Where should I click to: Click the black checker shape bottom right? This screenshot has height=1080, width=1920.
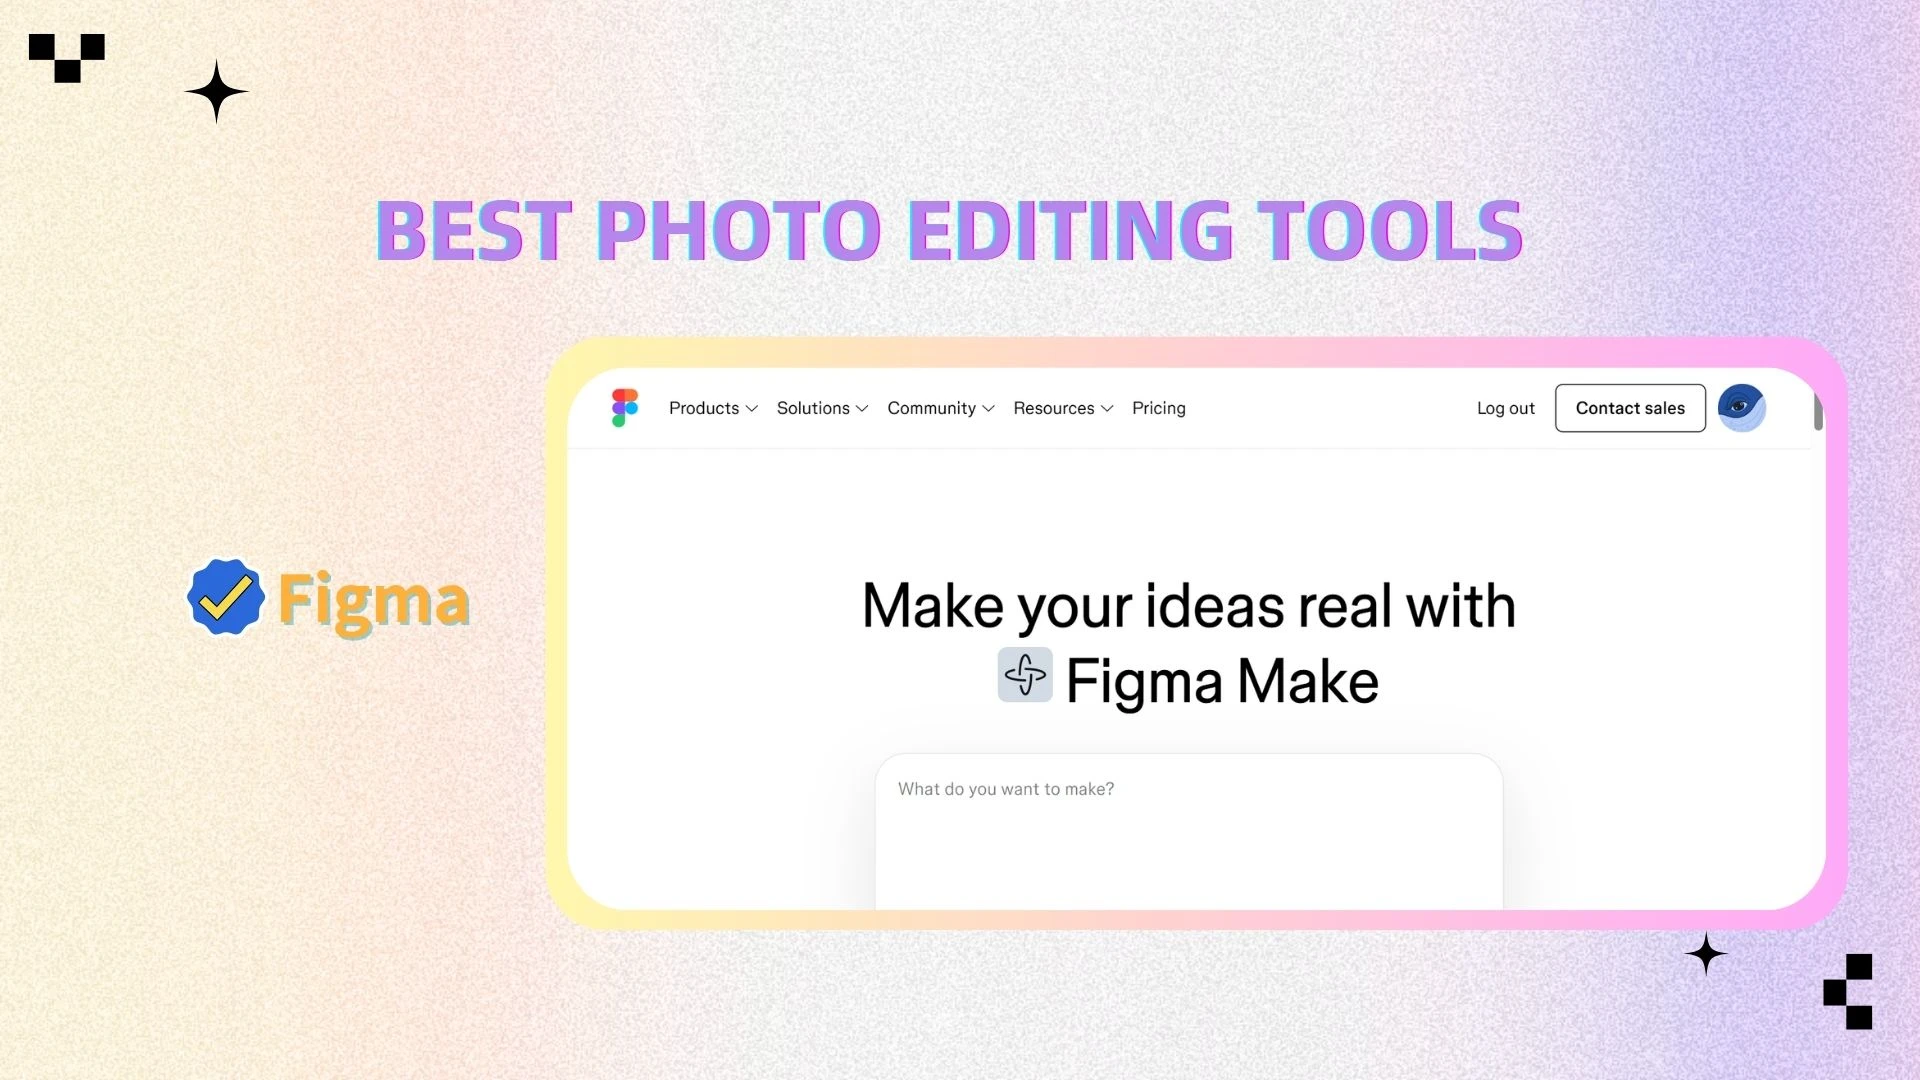[x=1848, y=991]
